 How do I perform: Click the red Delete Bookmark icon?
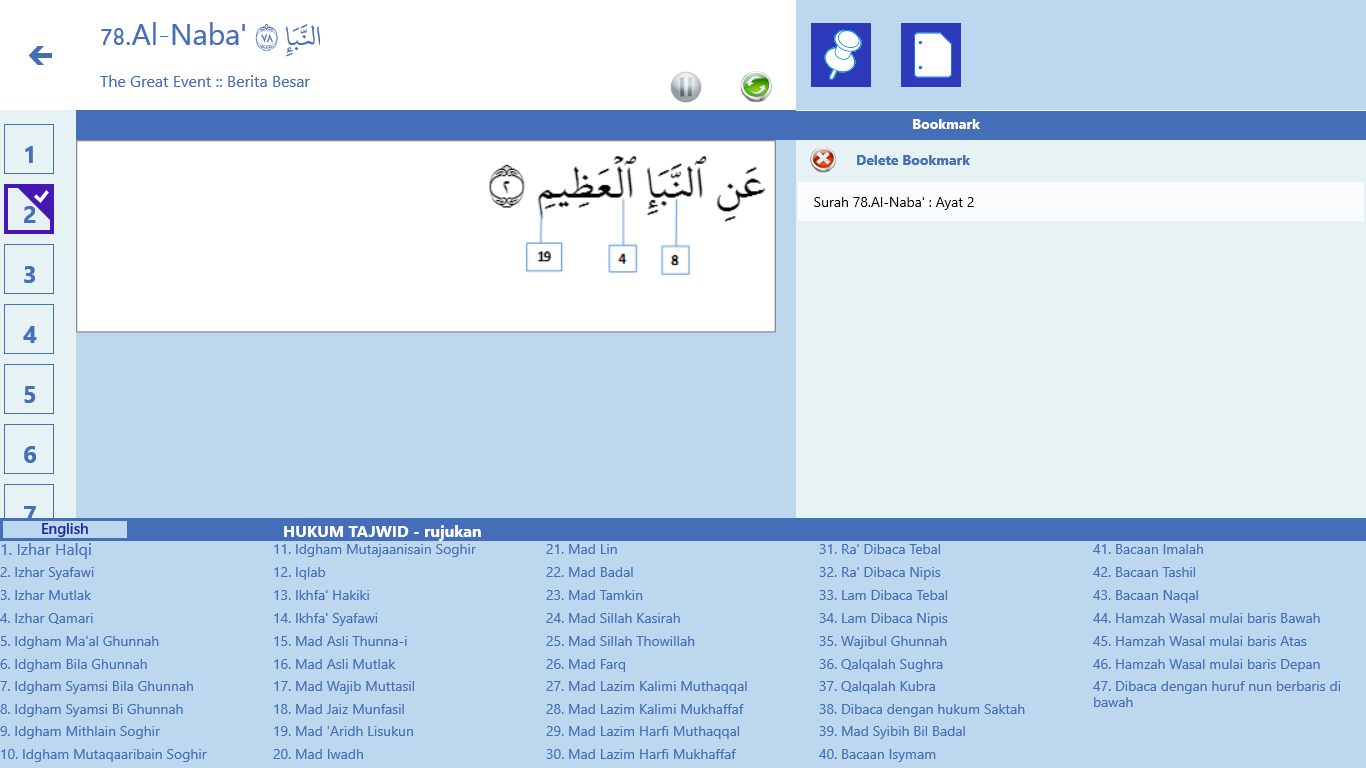823,160
